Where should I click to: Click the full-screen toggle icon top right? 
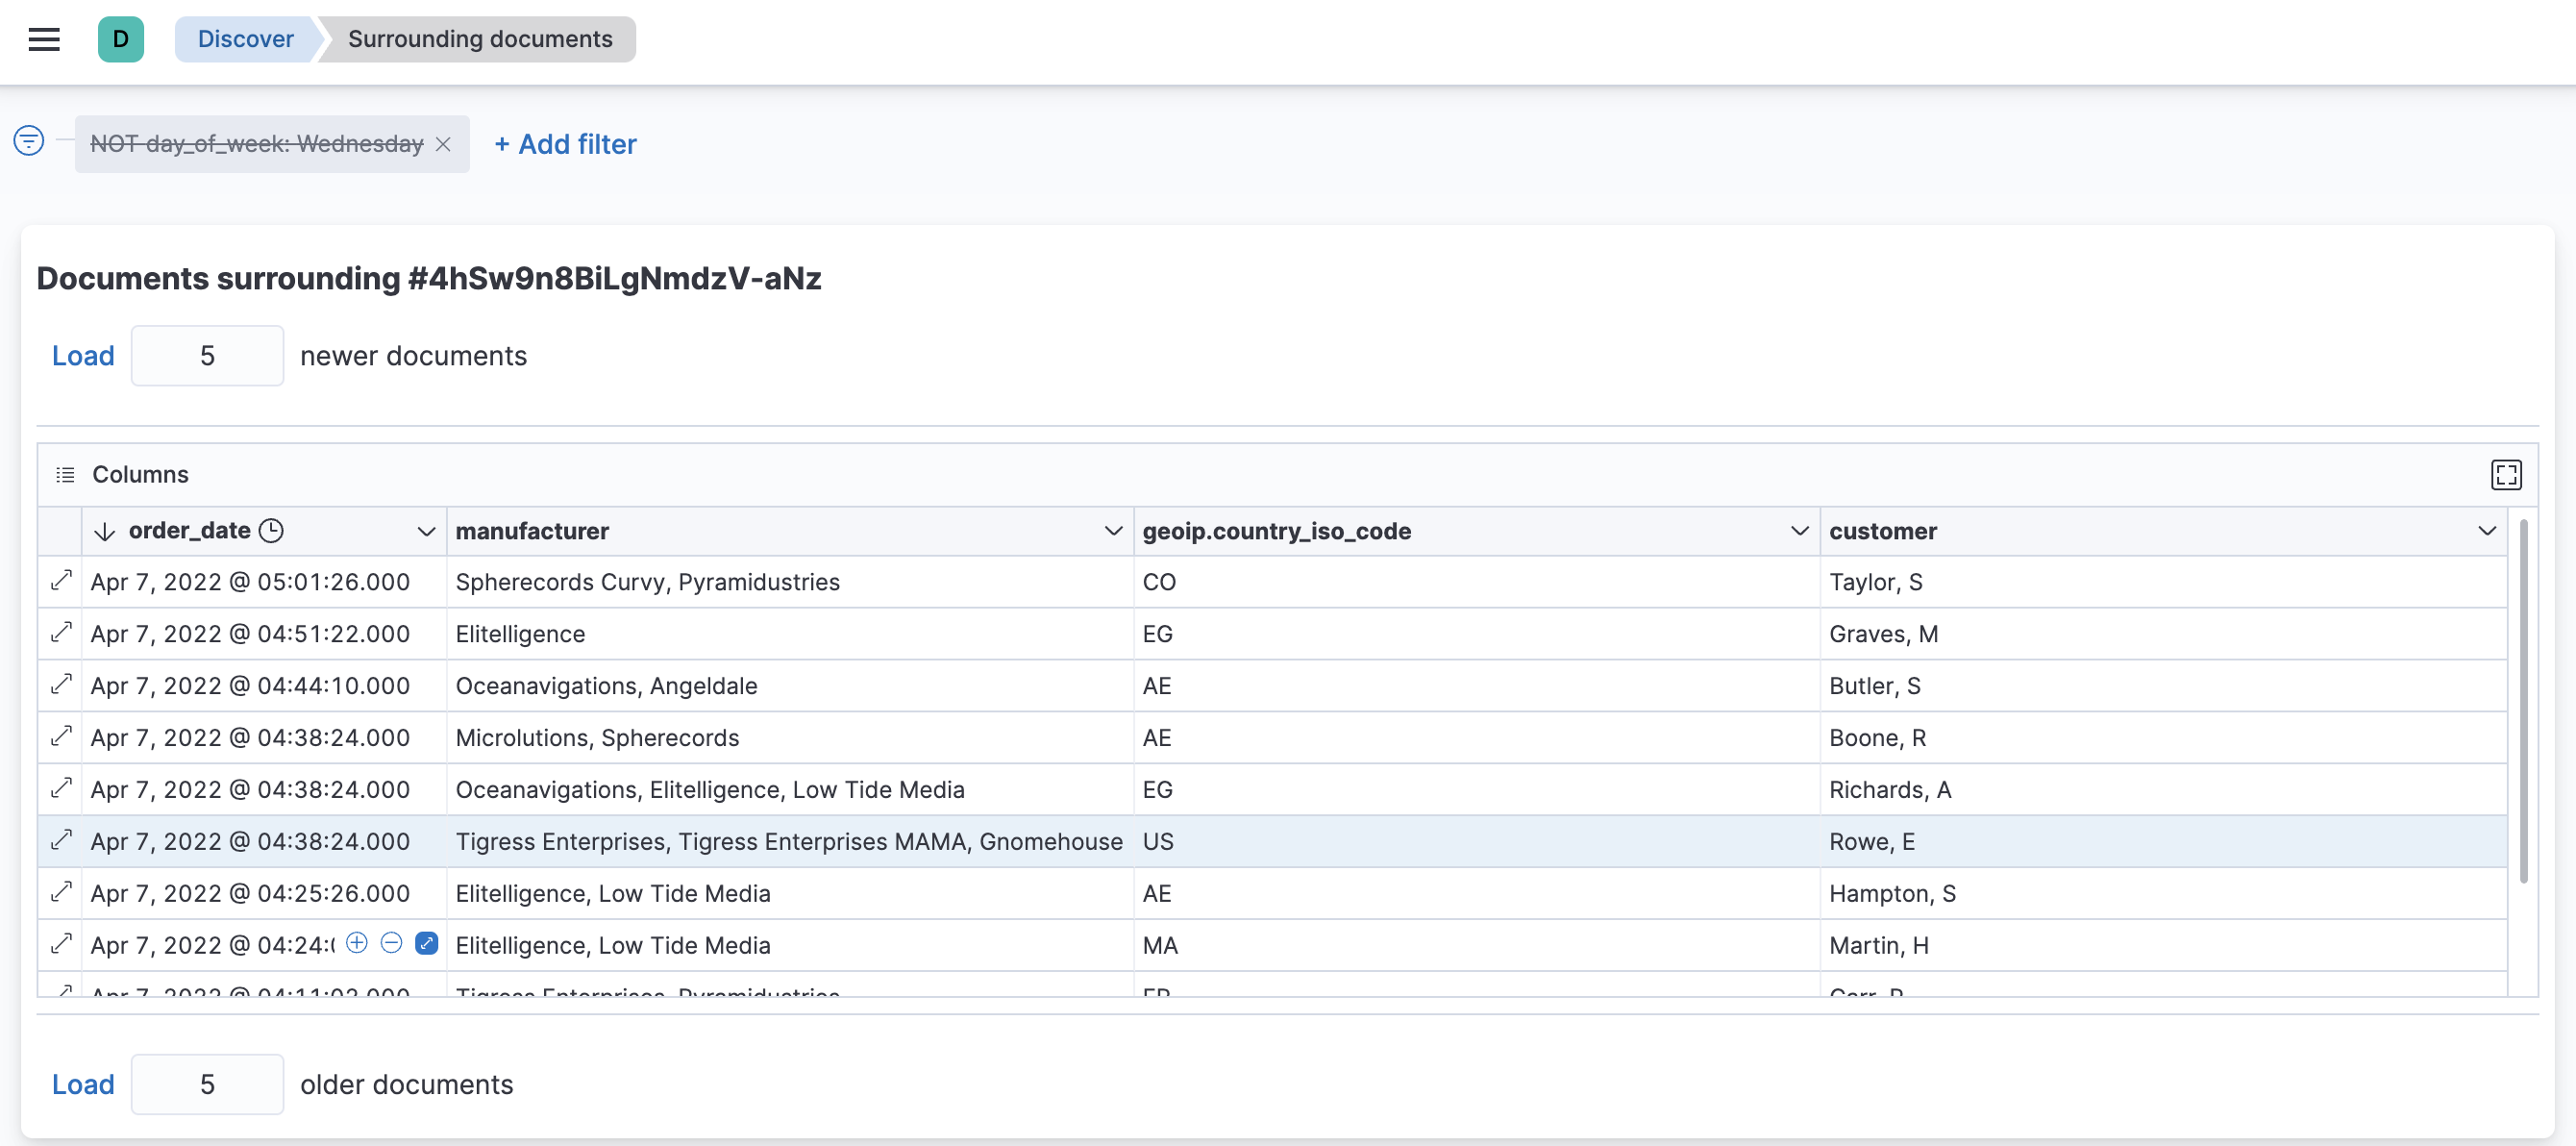tap(2507, 475)
